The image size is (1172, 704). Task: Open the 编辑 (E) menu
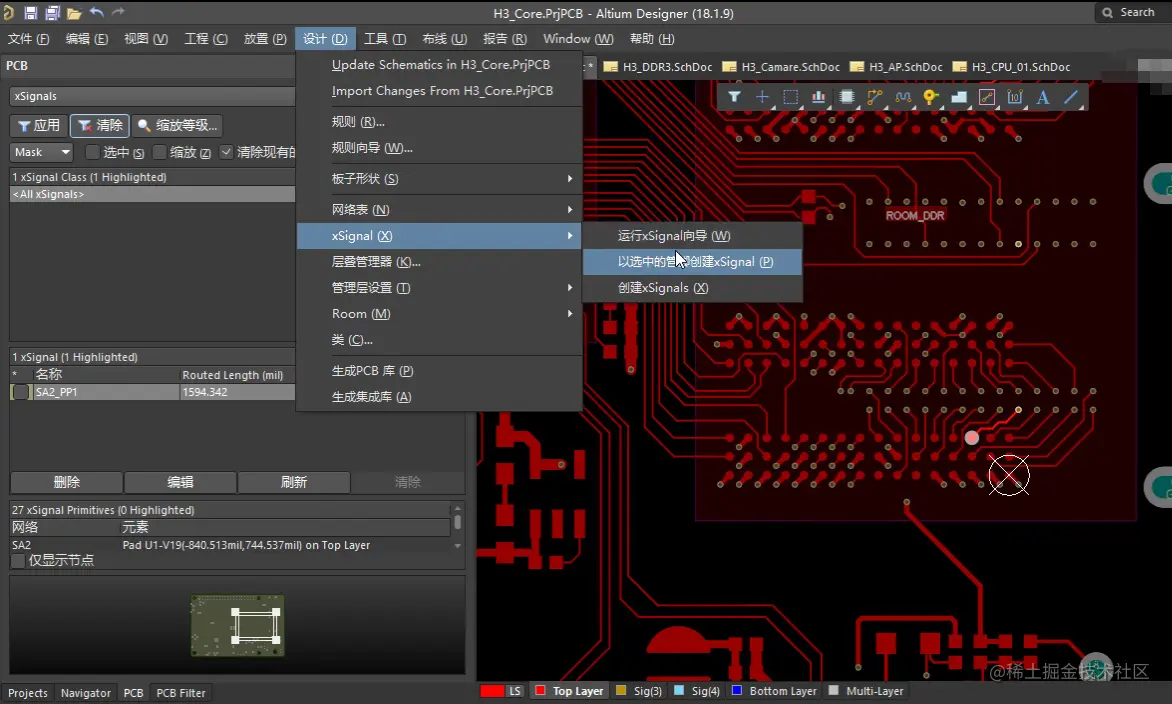pyautogui.click(x=87, y=39)
